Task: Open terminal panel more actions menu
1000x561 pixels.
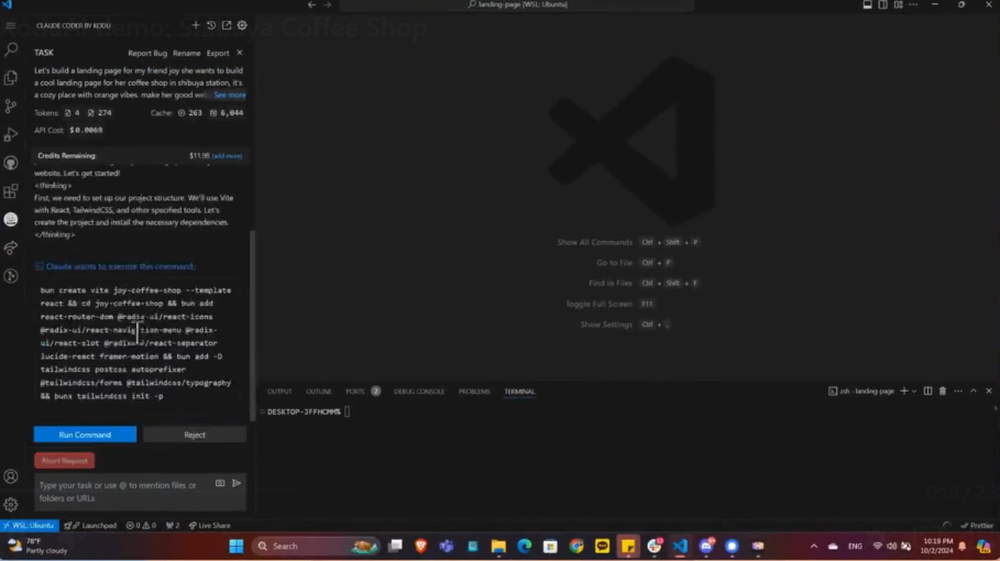Action: coord(958,391)
